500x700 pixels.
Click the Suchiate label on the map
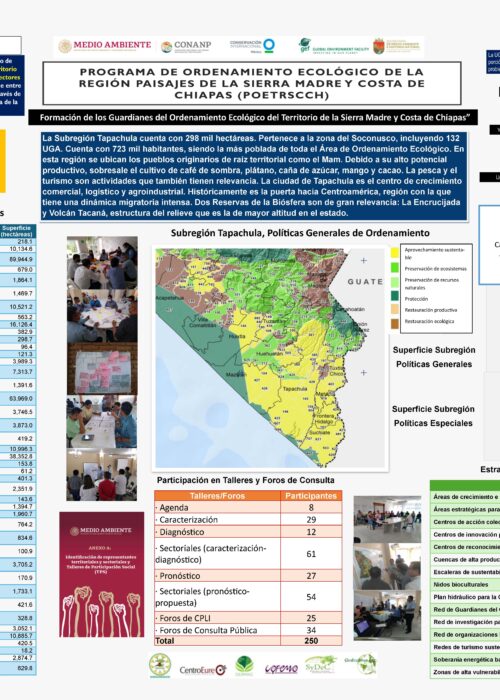click(x=319, y=433)
